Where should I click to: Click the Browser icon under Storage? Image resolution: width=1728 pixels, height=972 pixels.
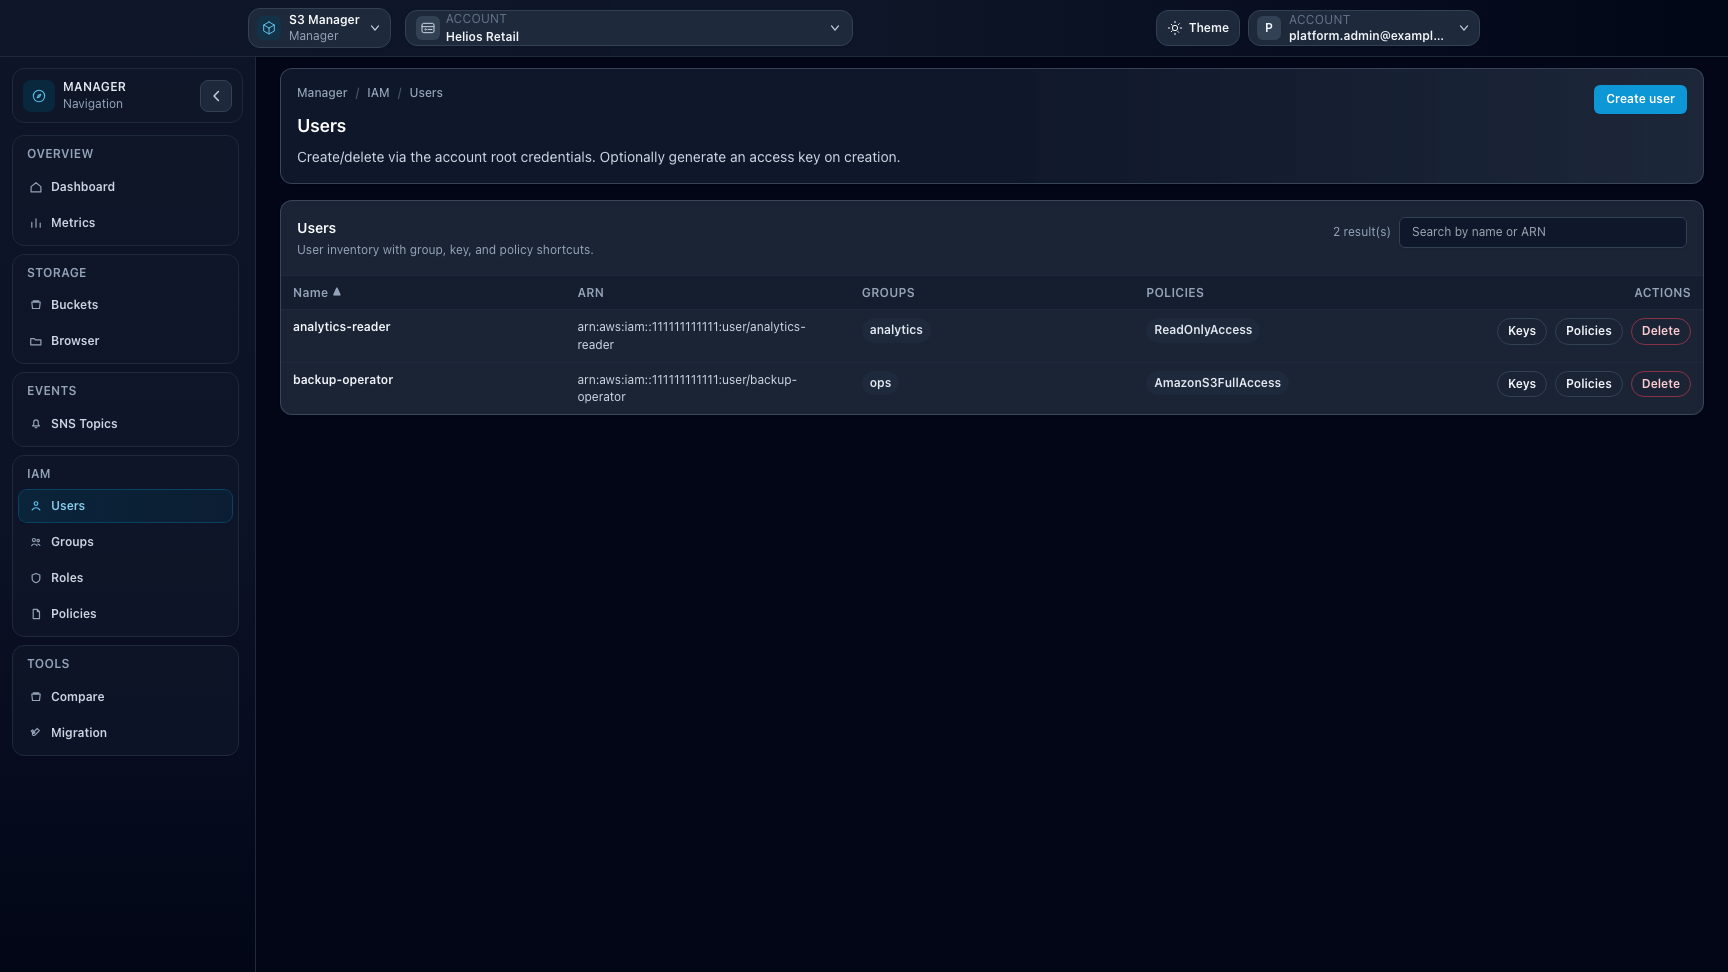[x=36, y=341]
